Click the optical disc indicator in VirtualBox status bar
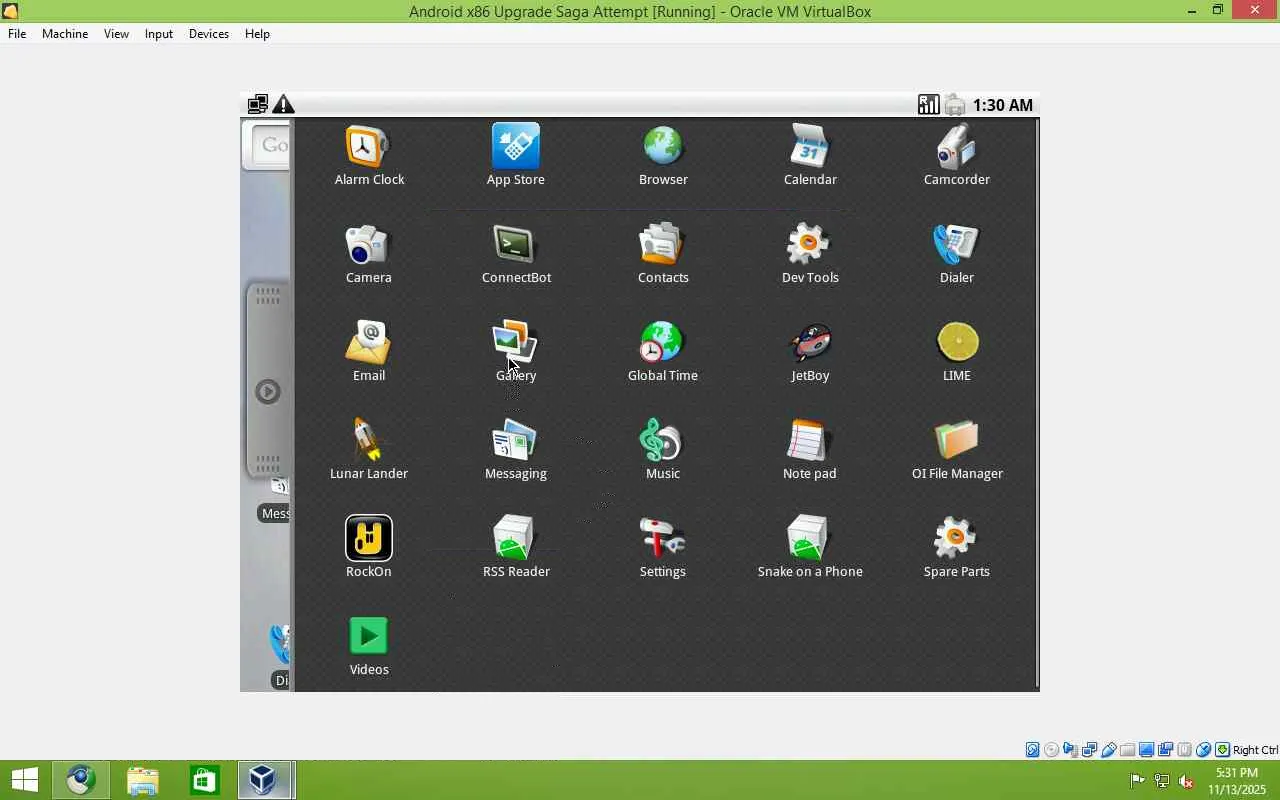Viewport: 1280px width, 800px height. click(1051, 750)
